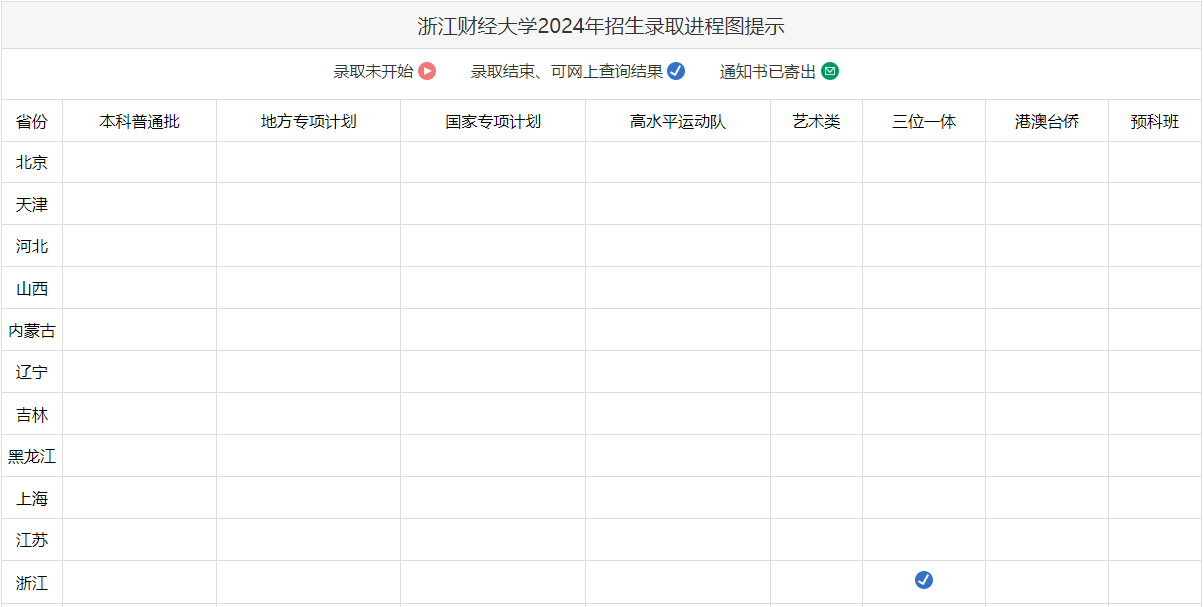Screen dimensions: 1204x607
Task: Select the 内蒙古 province row label
Action: [x=32, y=330]
